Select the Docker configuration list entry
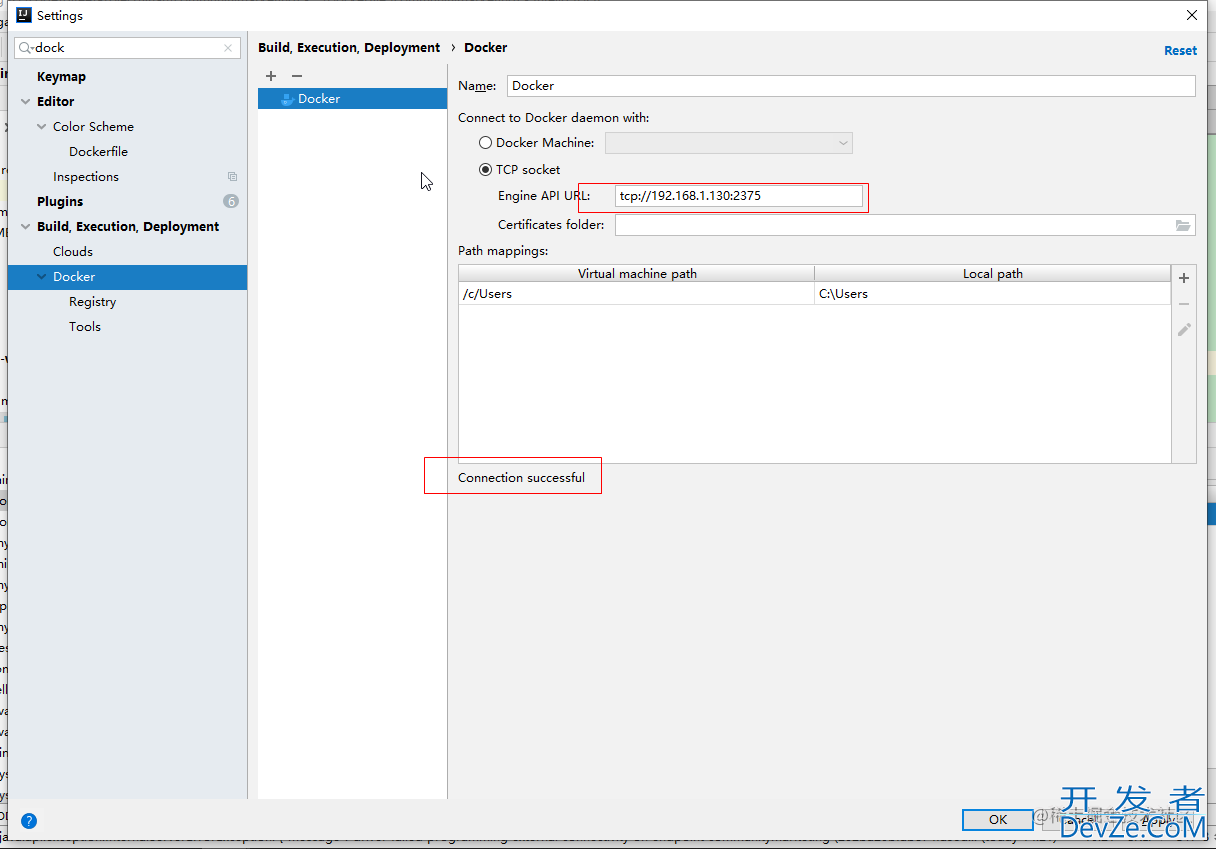 tap(352, 99)
